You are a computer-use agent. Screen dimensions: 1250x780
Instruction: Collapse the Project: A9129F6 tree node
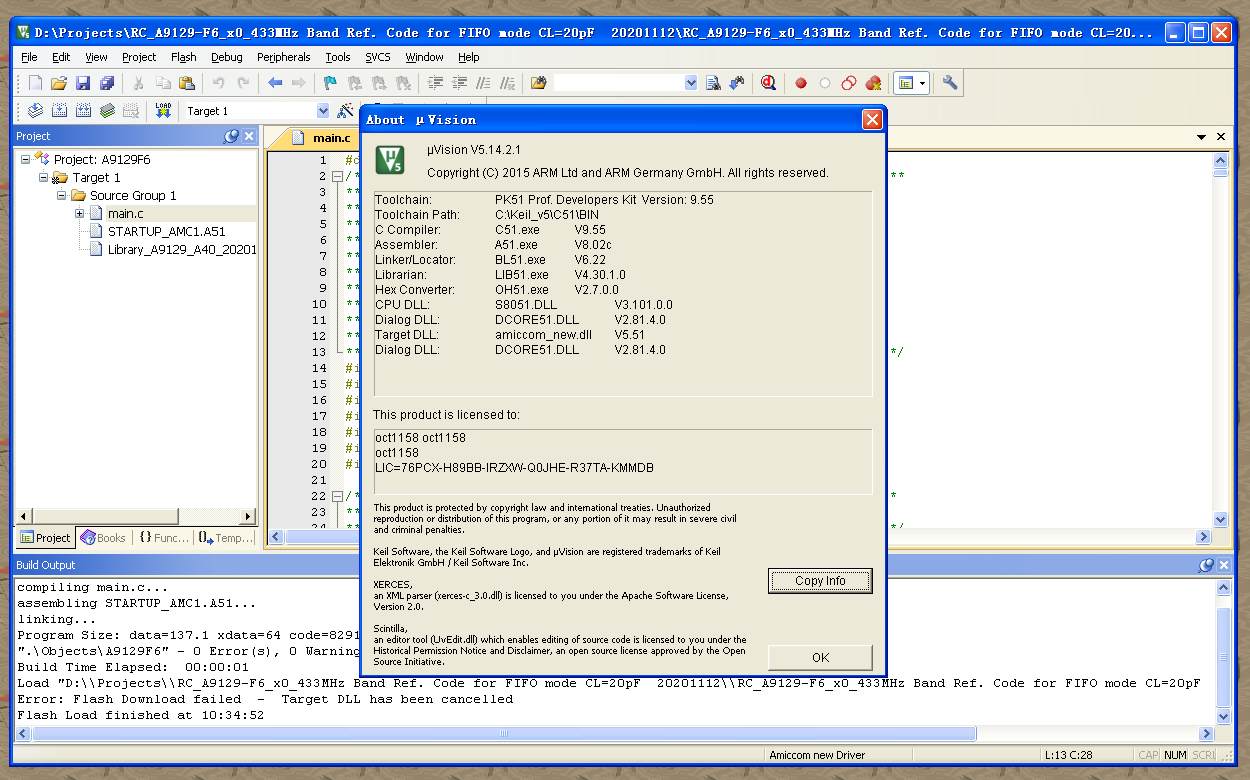coord(26,159)
